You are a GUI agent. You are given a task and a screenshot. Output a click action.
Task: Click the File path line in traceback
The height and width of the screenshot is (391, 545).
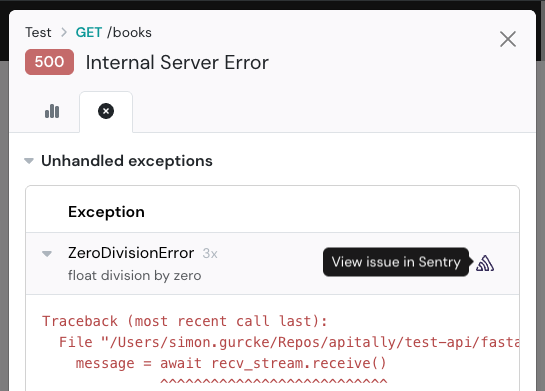(289, 342)
